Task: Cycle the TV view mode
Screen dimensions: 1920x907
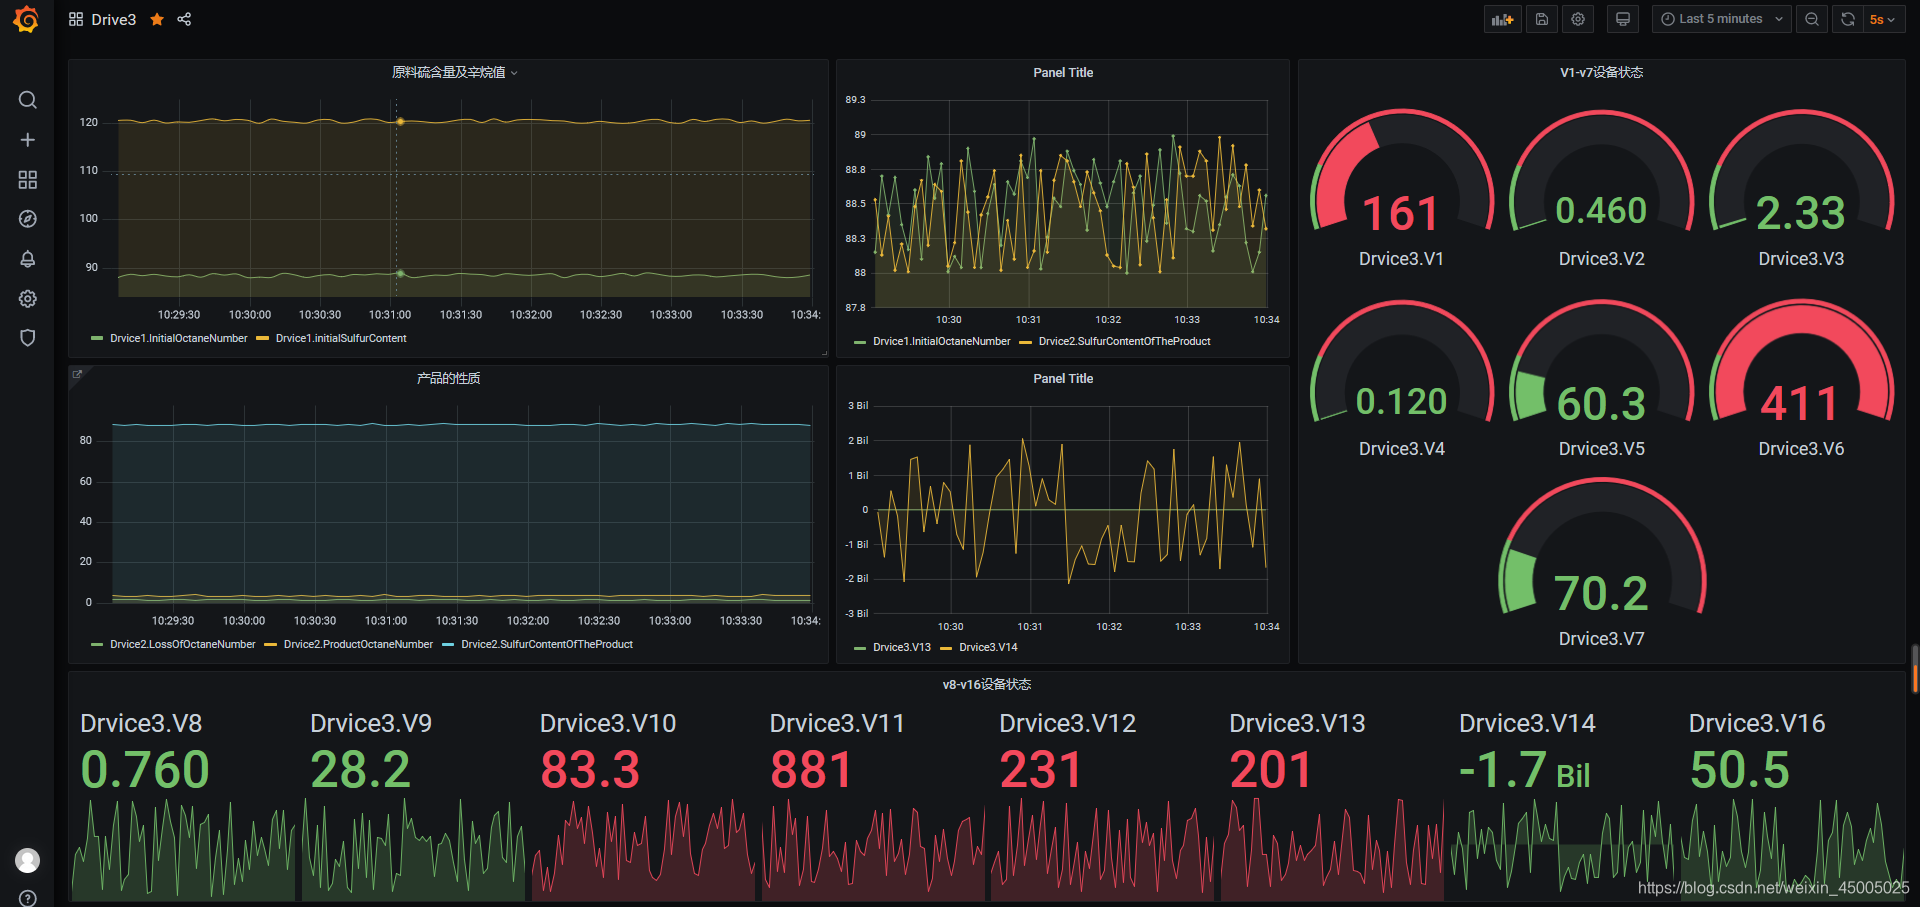Action: click(x=1623, y=19)
